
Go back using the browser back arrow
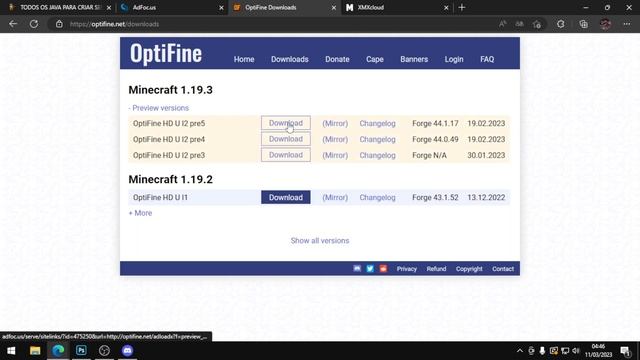tap(13, 24)
